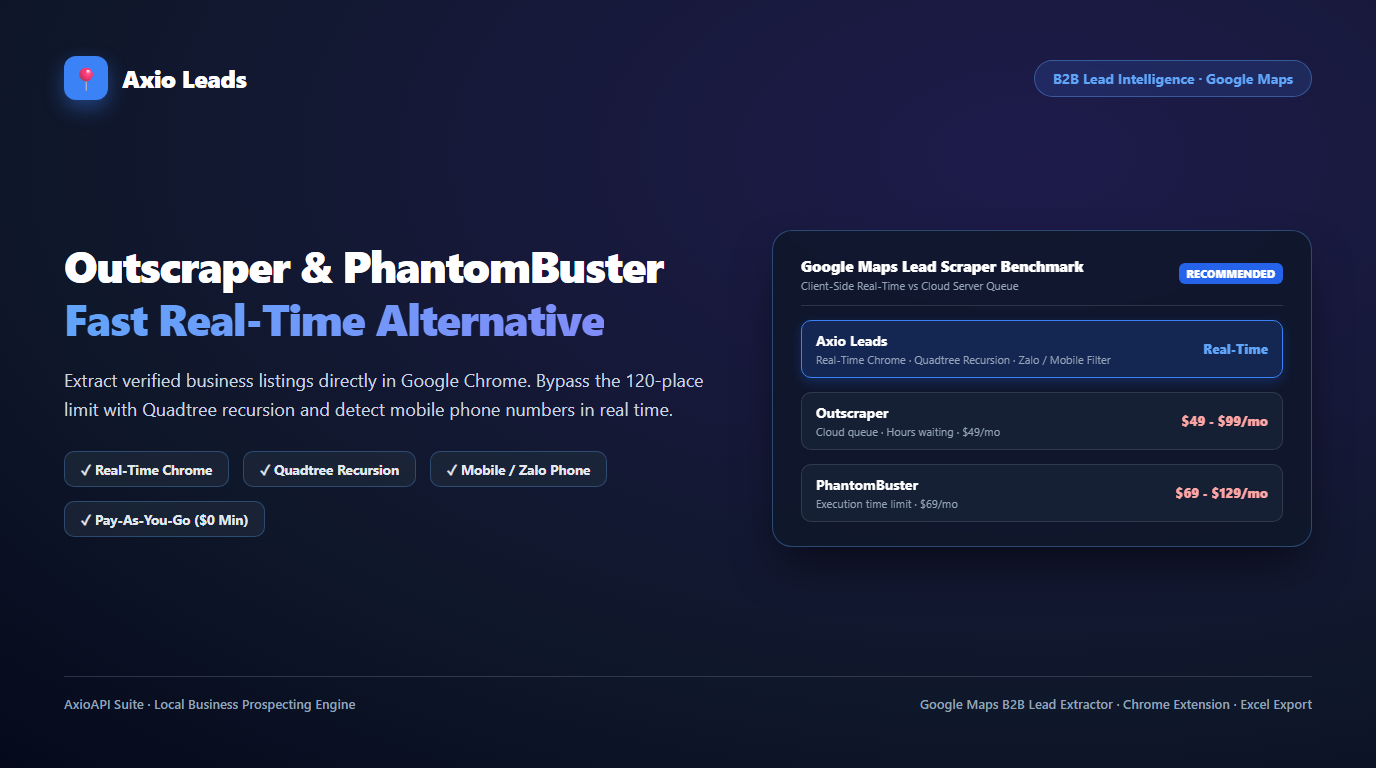
Task: Select the PhantomBuster benchmark row
Action: coord(1041,493)
